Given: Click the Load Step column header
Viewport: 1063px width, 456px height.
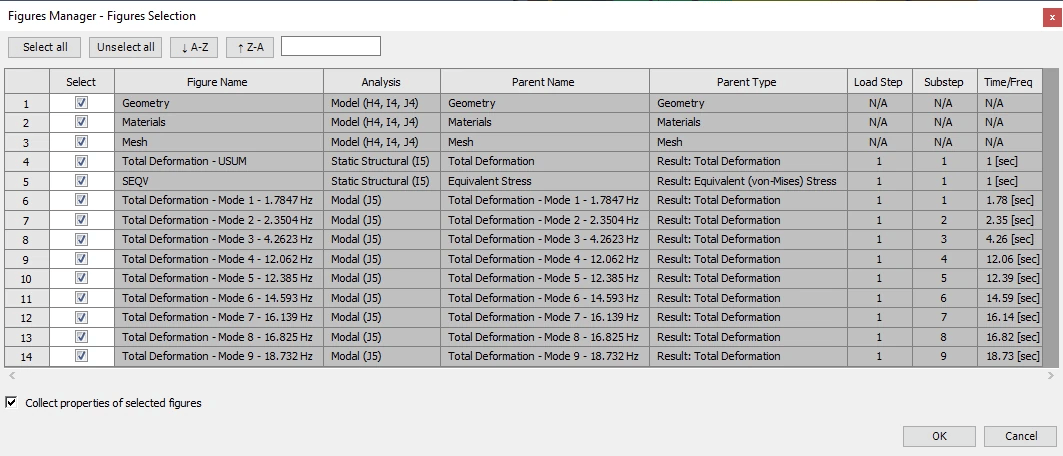Looking at the screenshot, I should pos(879,81).
